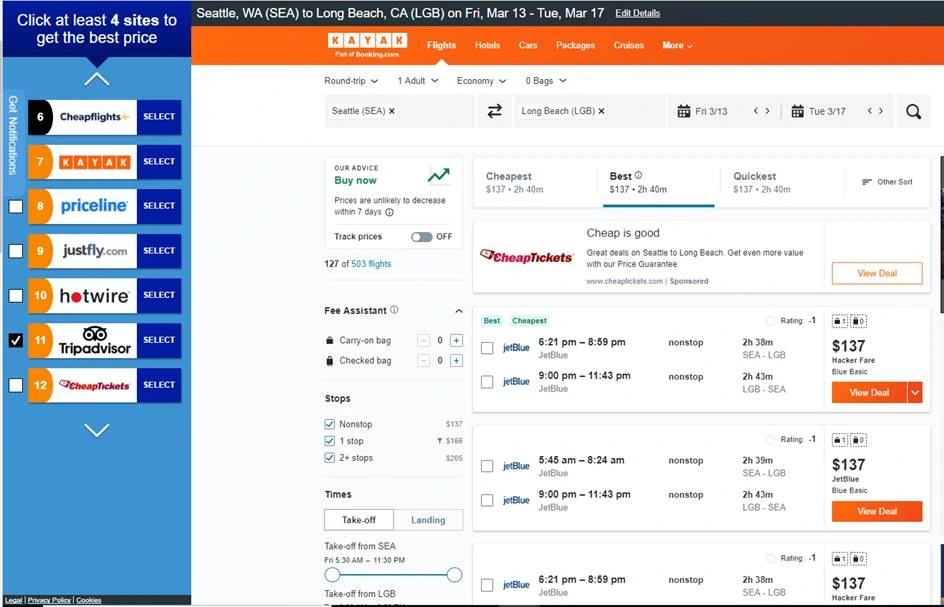Decrease checked bag count
Screen dimensions: 944x607
click(424, 361)
